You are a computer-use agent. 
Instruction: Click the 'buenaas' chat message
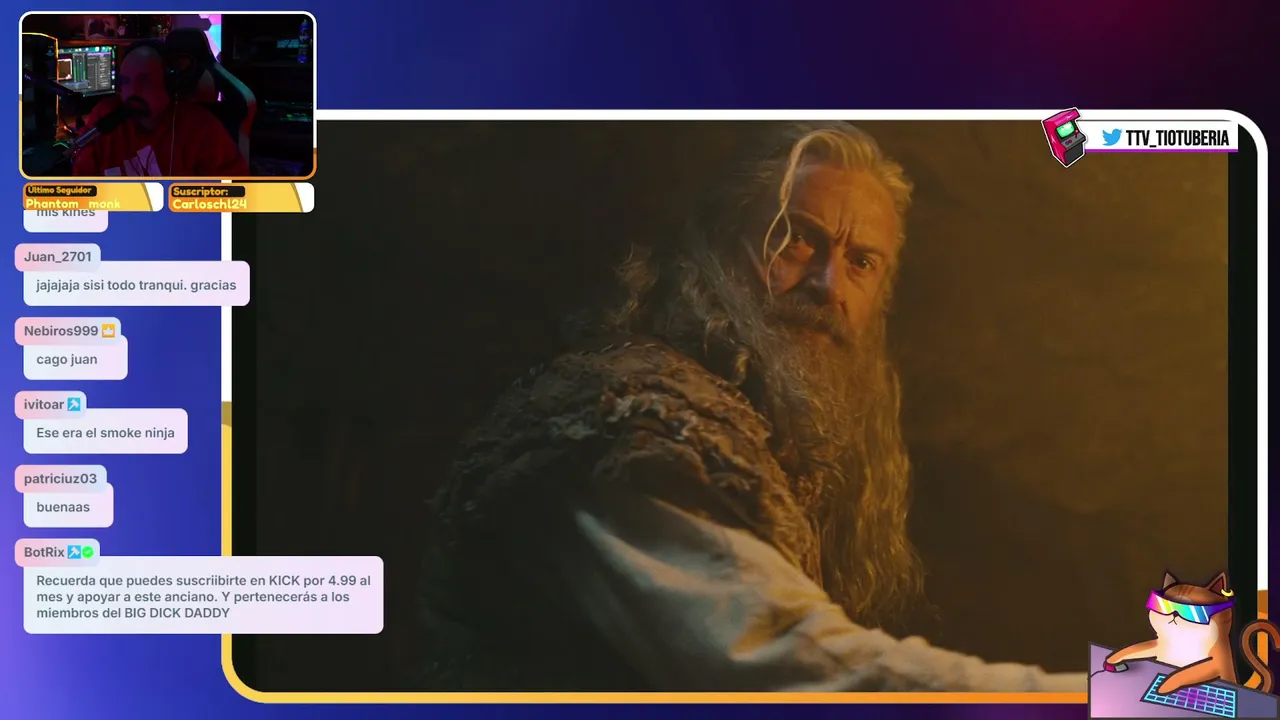(68, 507)
